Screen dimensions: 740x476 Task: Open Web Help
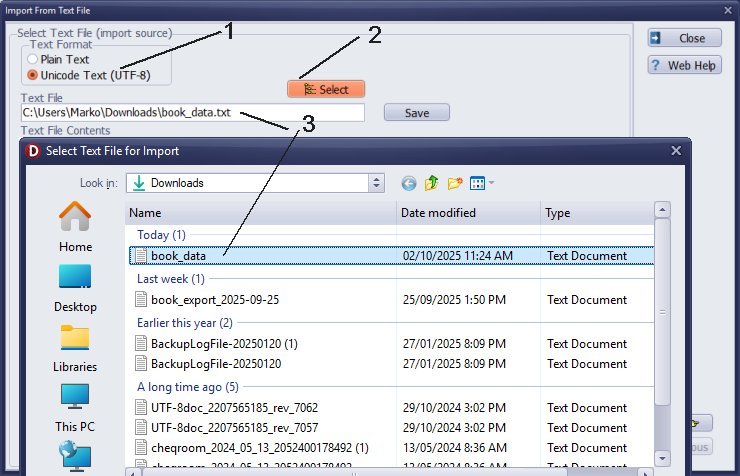(x=684, y=65)
